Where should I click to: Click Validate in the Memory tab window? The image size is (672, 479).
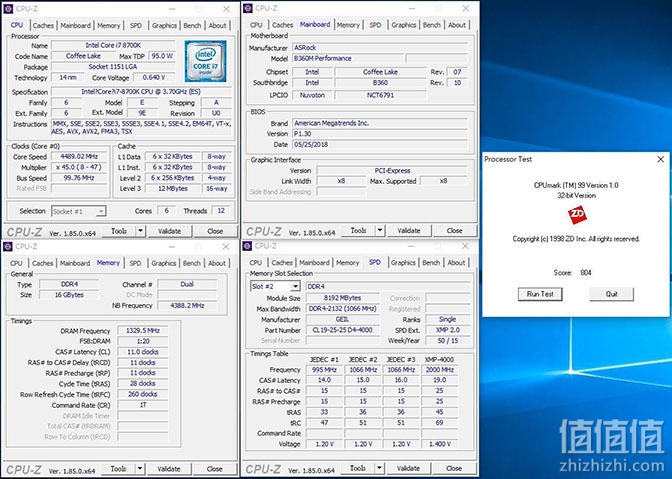point(169,469)
